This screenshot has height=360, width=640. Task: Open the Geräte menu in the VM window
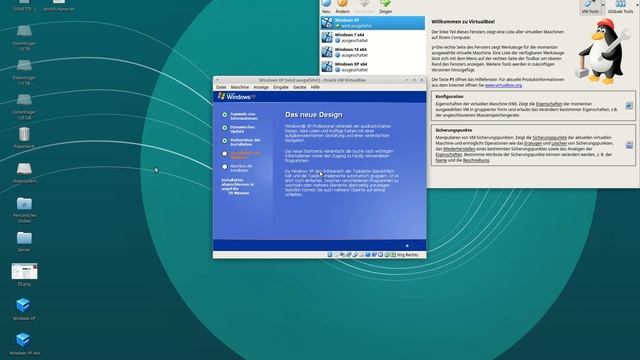point(300,87)
